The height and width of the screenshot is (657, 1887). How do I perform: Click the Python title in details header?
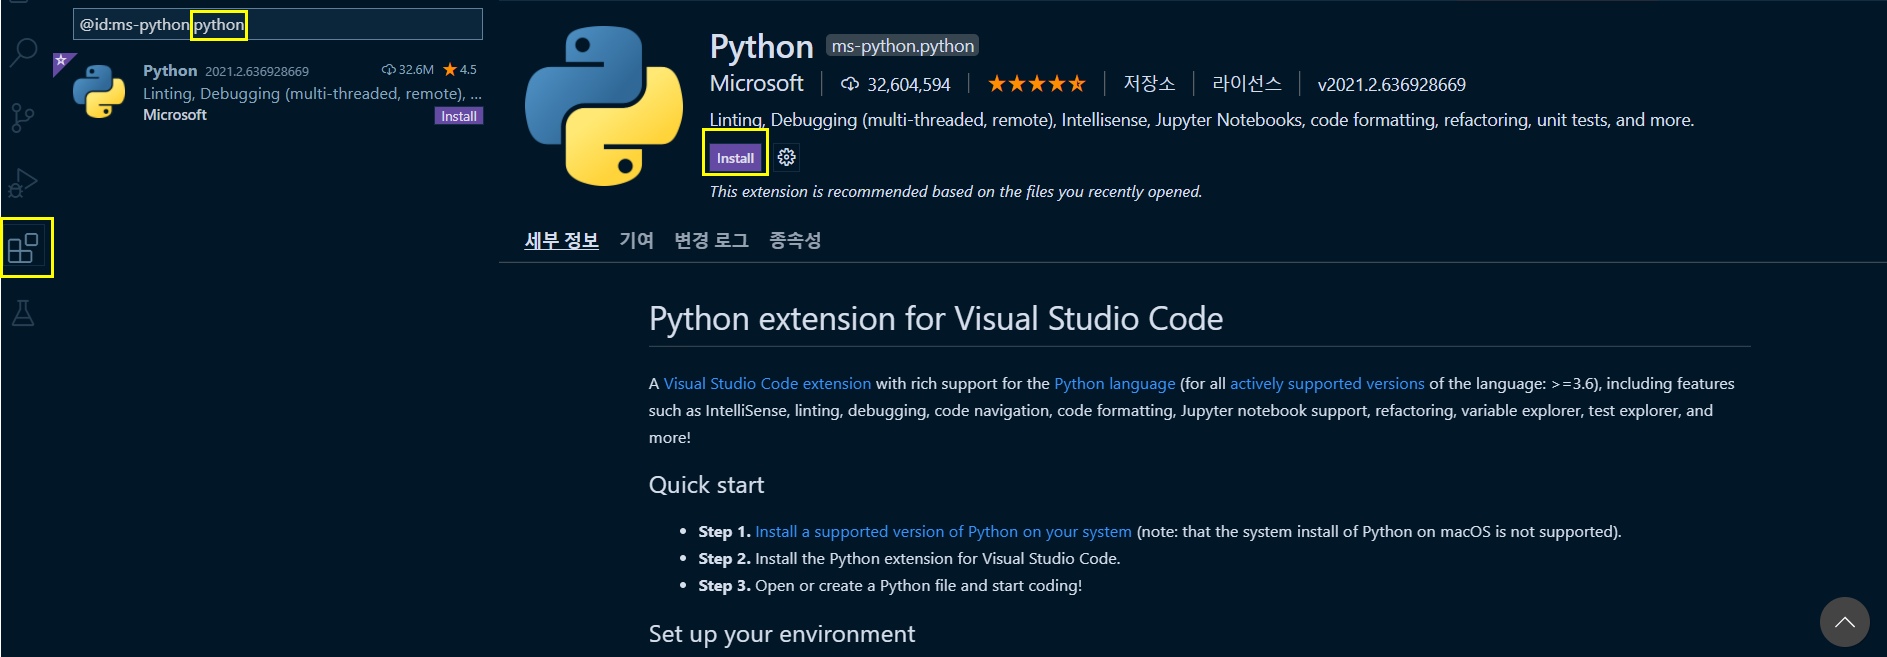point(761,47)
